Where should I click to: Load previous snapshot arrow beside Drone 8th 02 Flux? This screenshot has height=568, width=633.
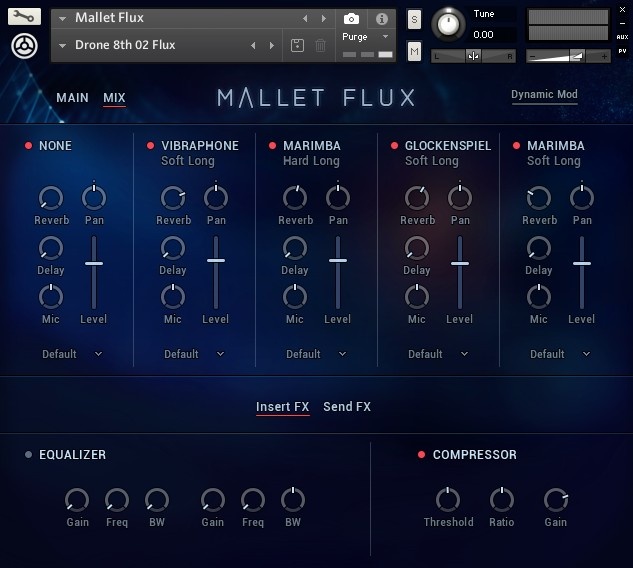(x=253, y=46)
